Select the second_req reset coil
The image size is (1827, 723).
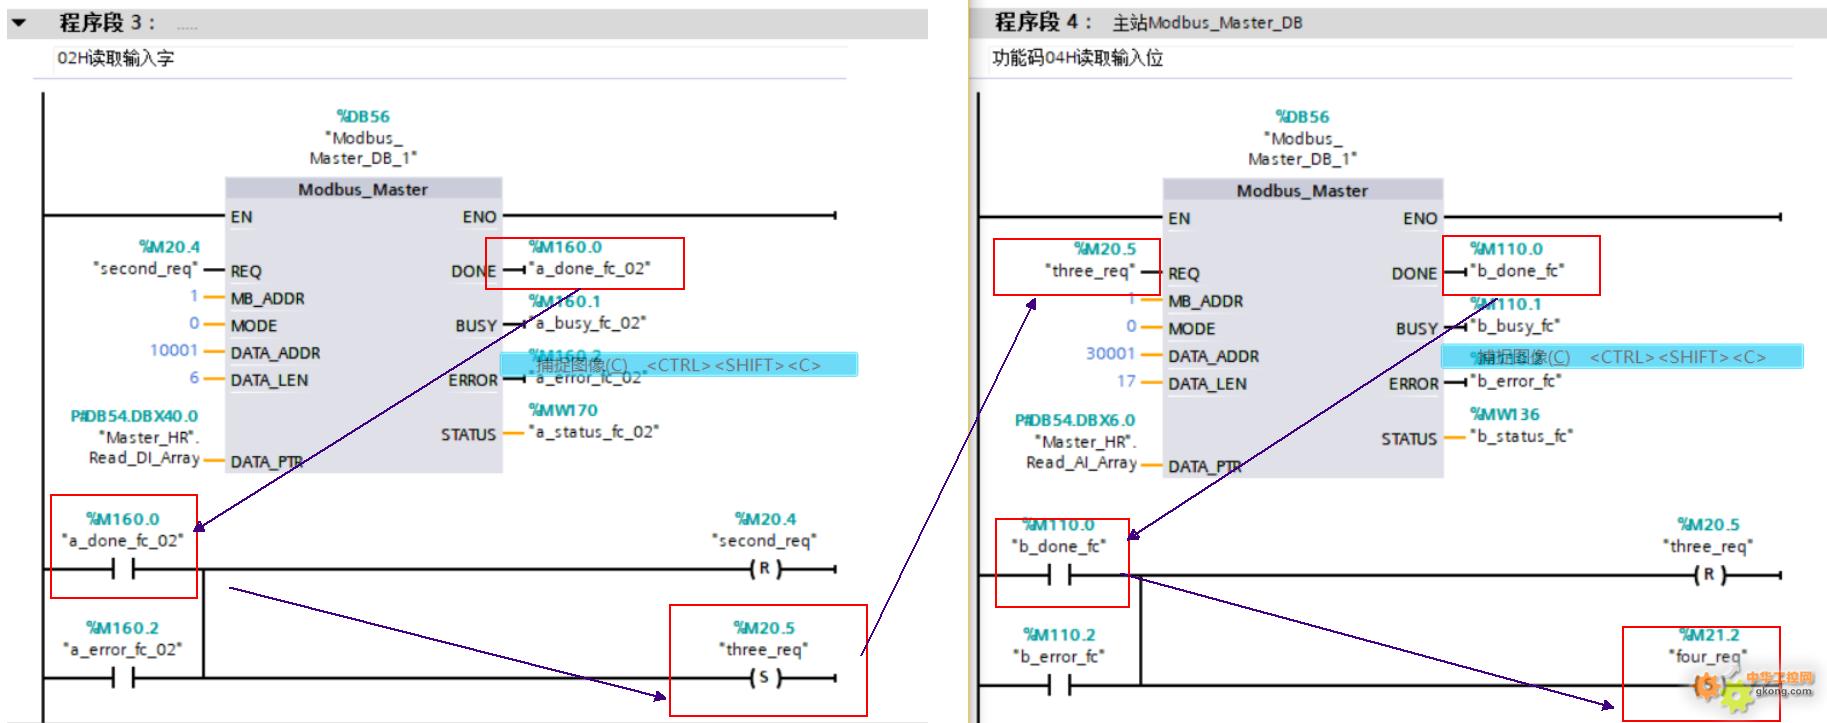click(765, 569)
